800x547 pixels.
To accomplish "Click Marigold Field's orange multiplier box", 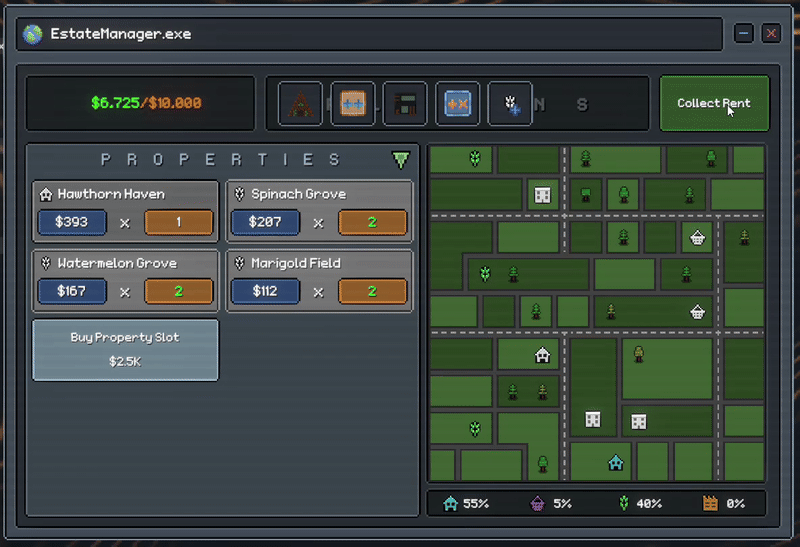I will click(372, 291).
